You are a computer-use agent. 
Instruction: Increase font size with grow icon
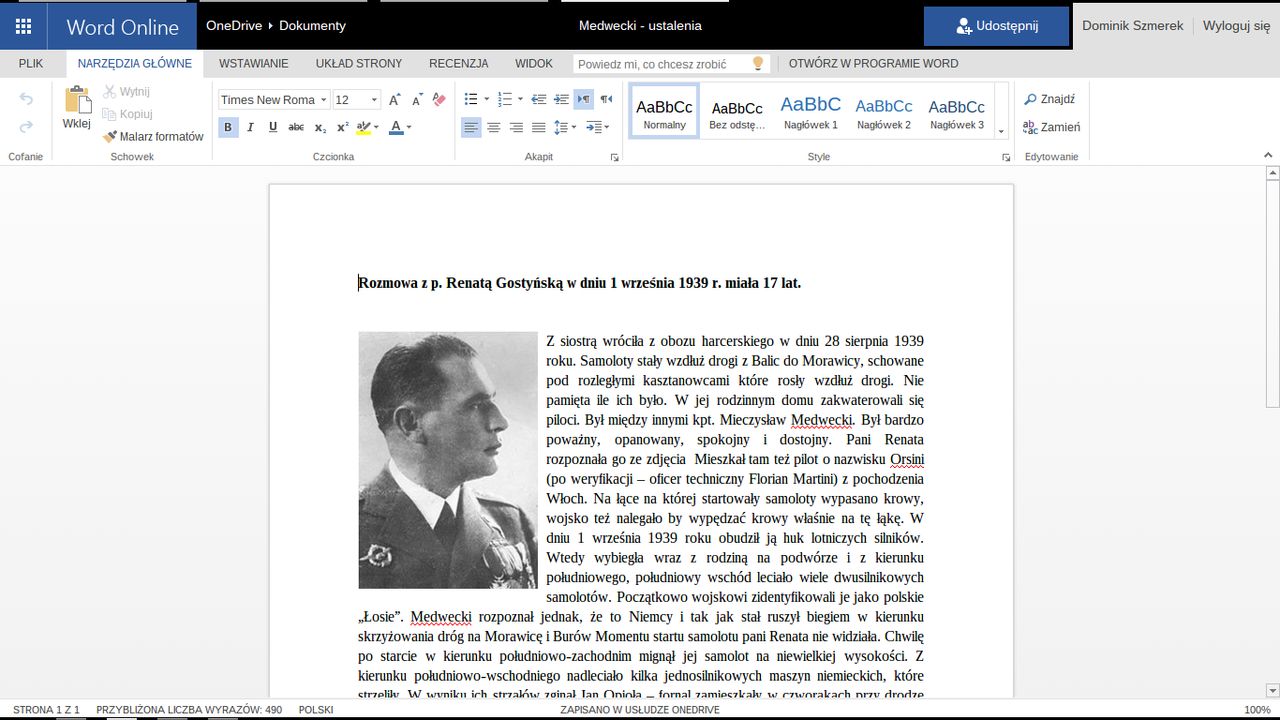[395, 100]
